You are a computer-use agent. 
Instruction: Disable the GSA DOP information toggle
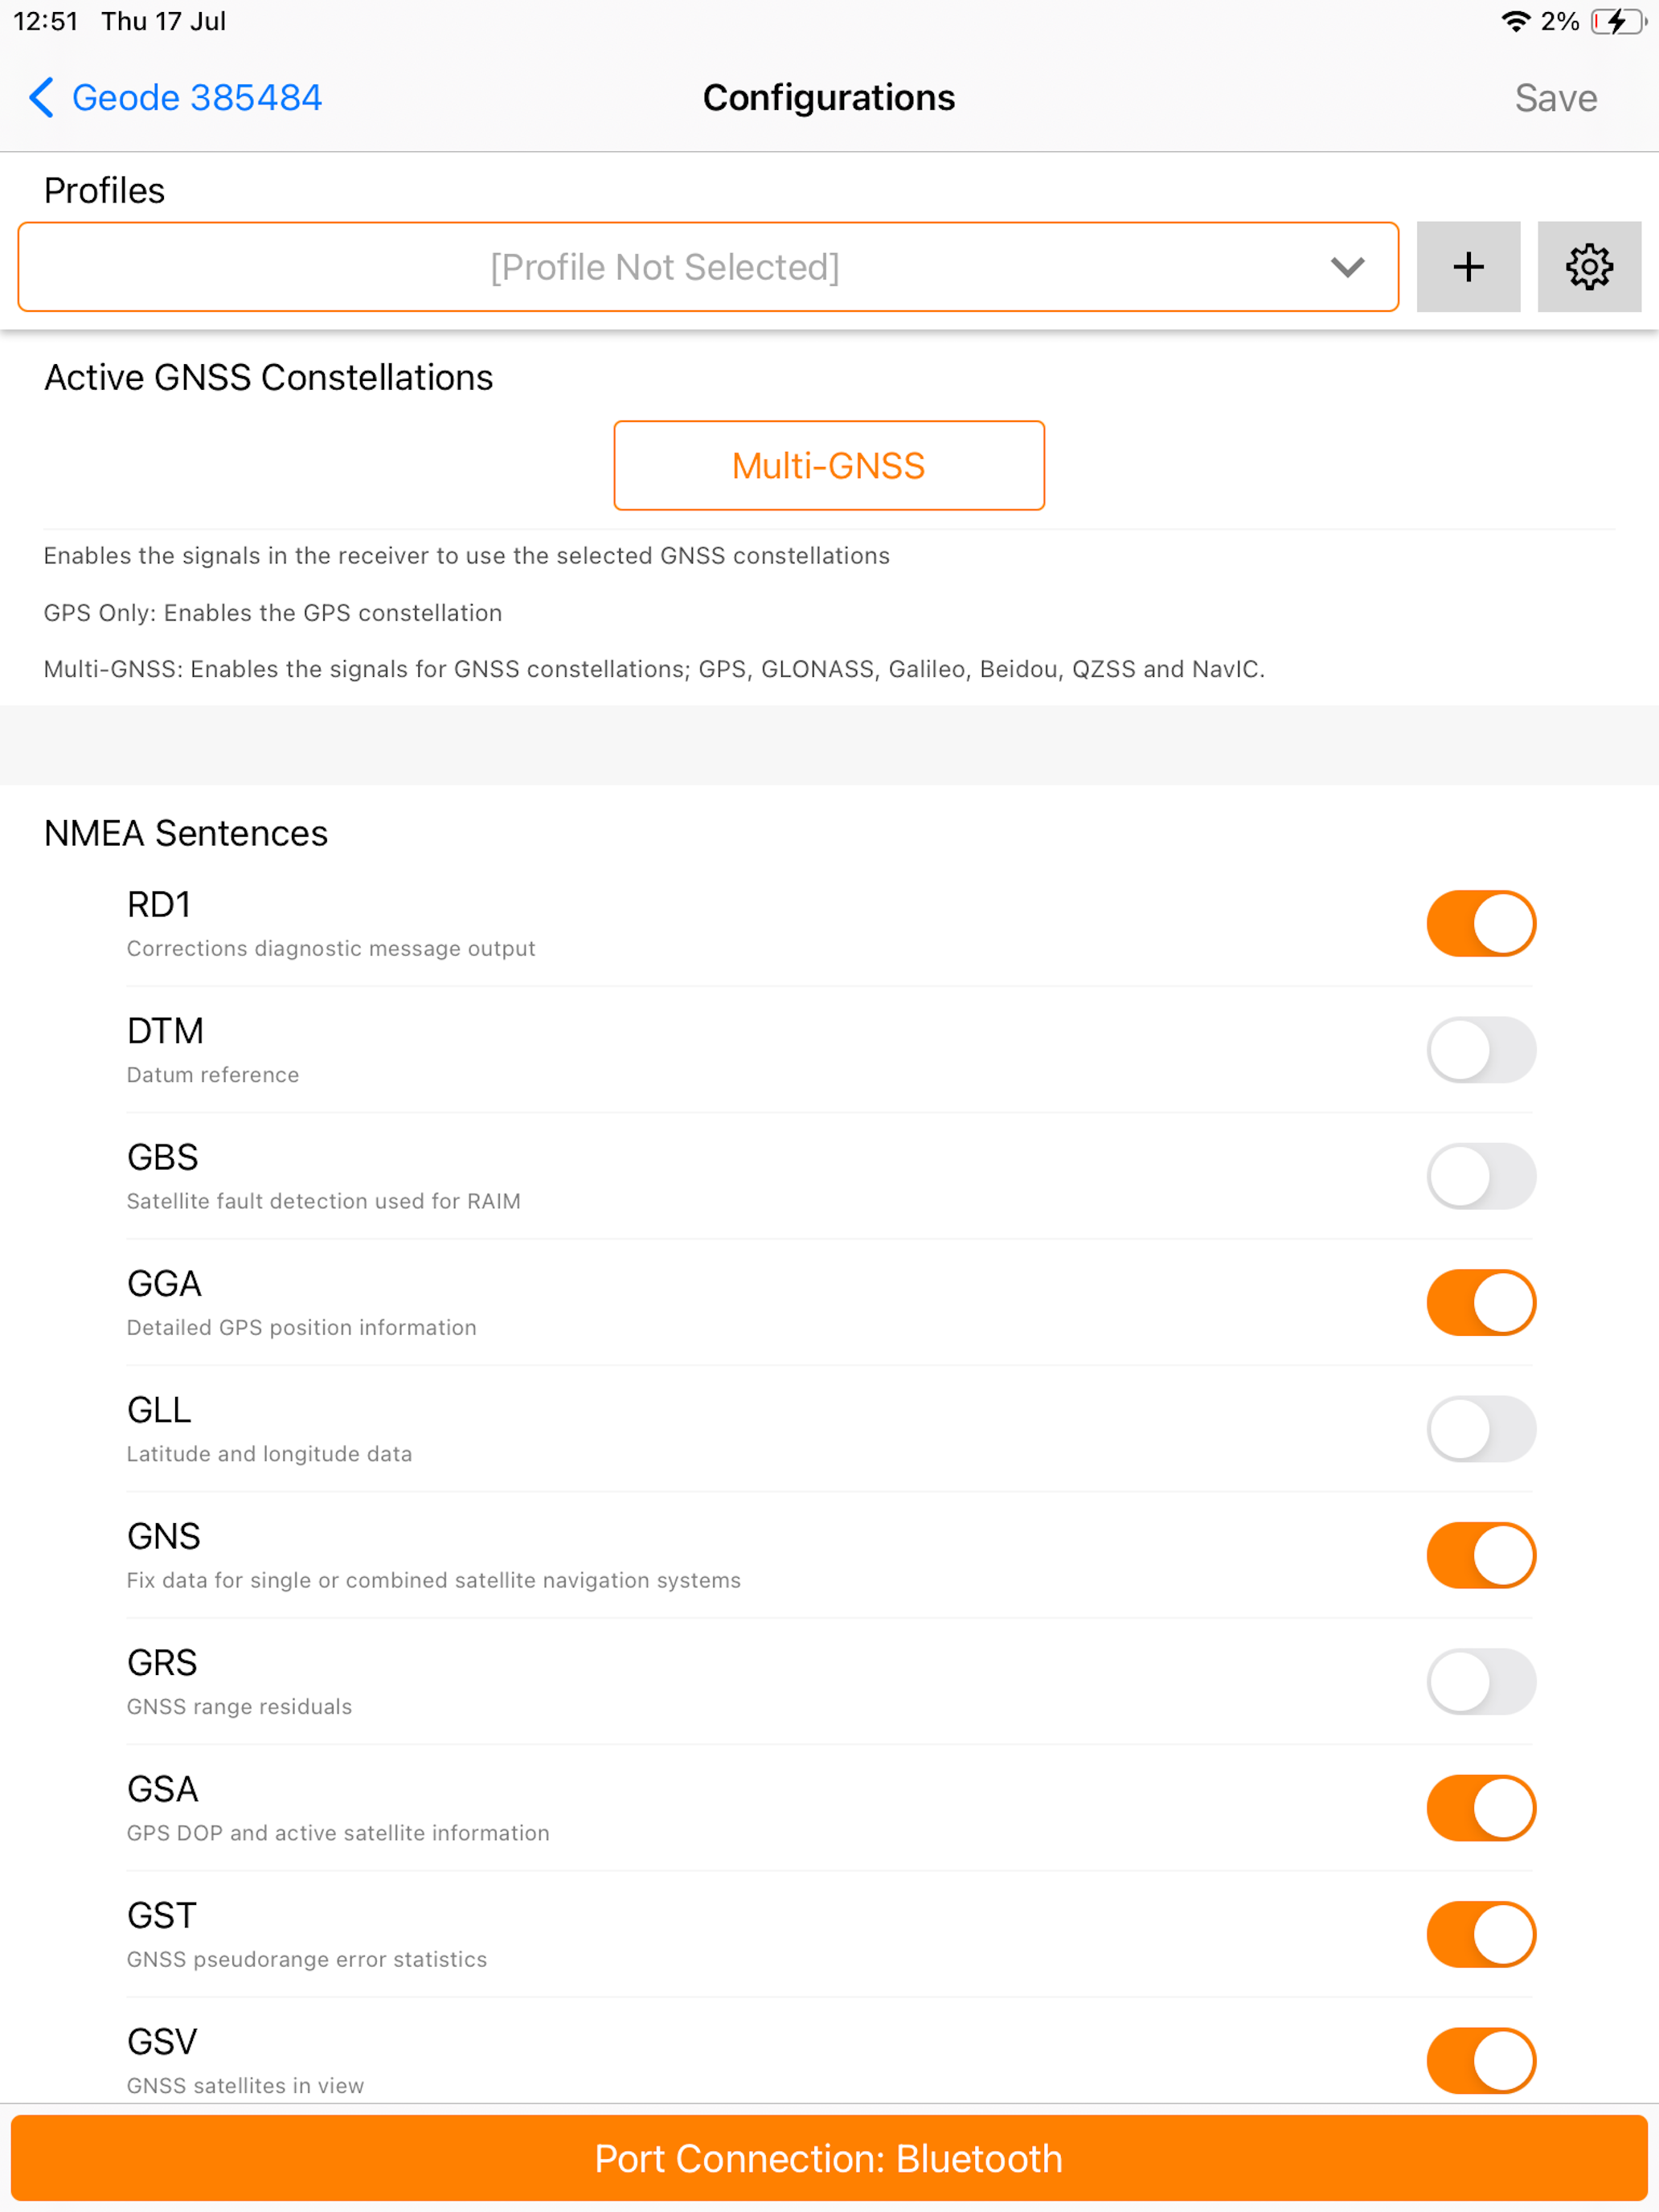(x=1481, y=1808)
